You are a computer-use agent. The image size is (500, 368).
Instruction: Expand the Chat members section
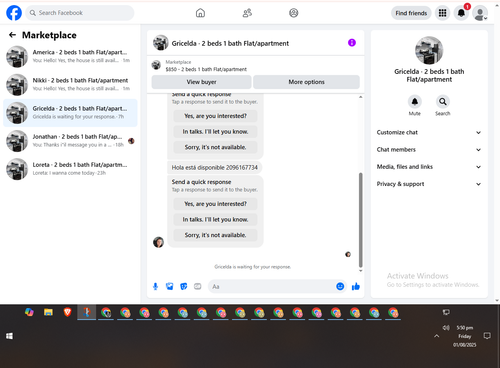(x=429, y=150)
